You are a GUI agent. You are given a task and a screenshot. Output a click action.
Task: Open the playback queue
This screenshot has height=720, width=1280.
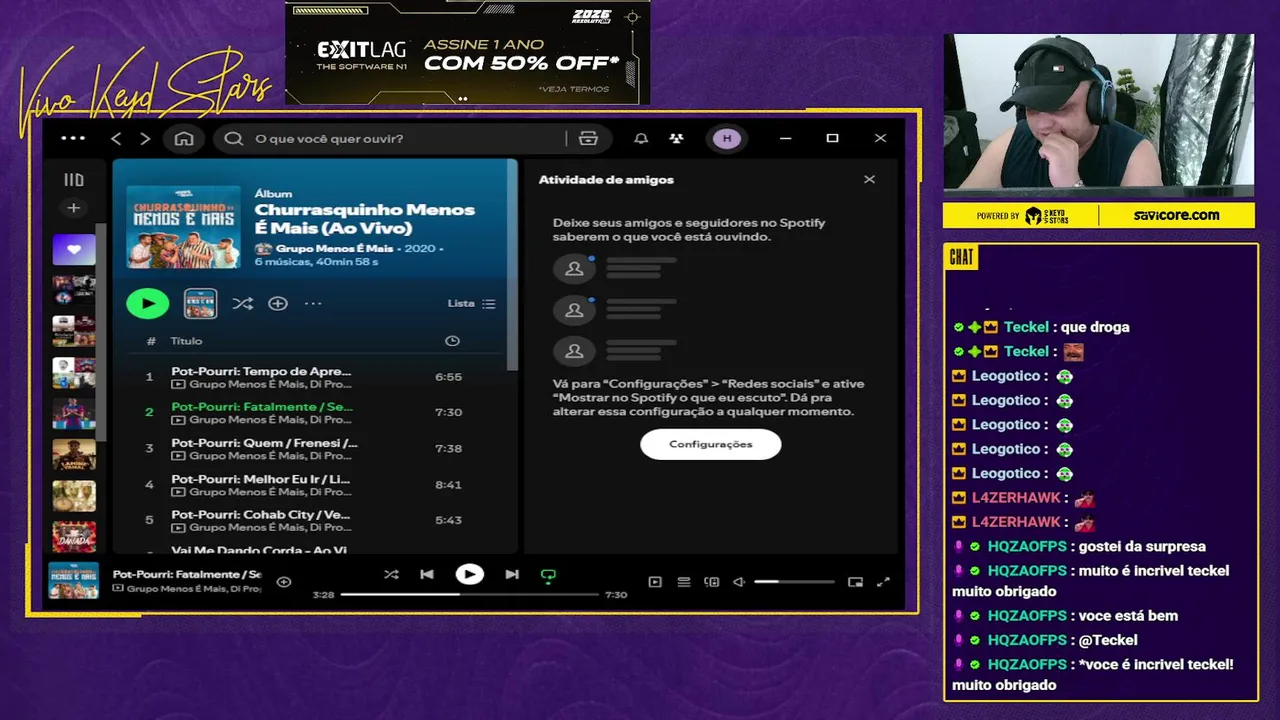[684, 582]
